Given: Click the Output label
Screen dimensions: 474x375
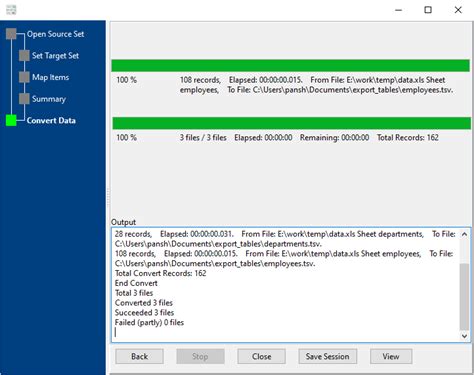Looking at the screenshot, I should (123, 222).
